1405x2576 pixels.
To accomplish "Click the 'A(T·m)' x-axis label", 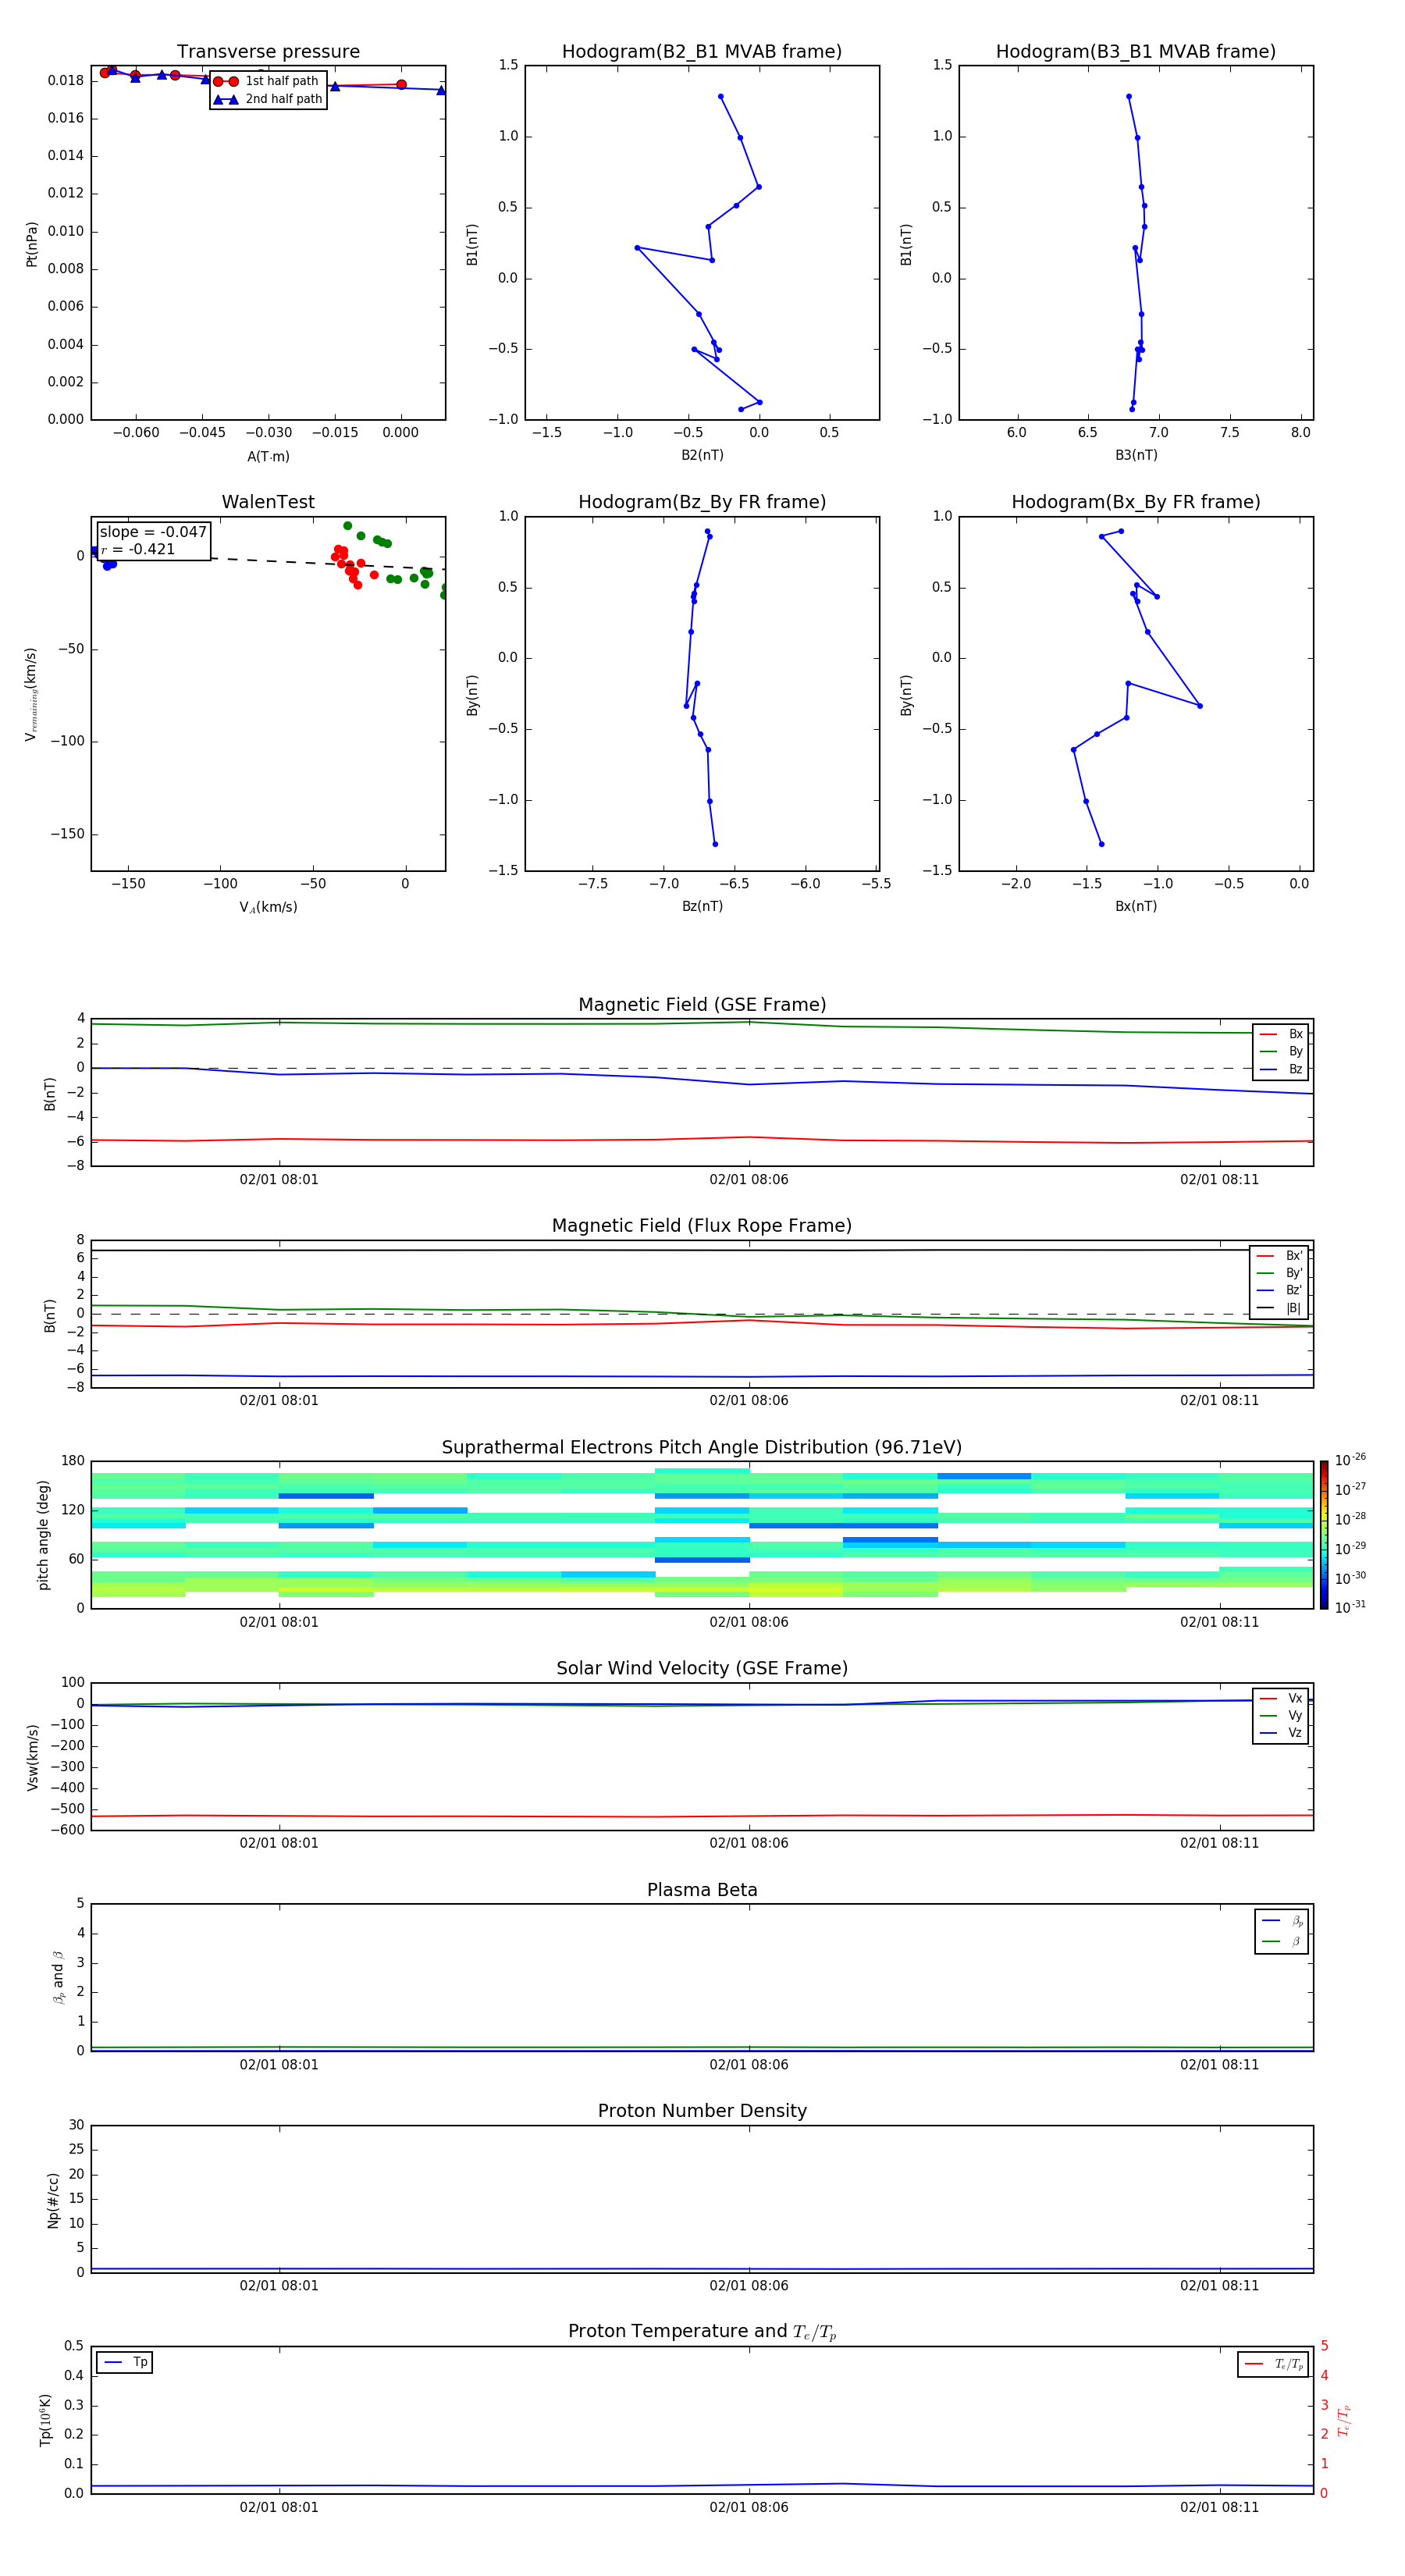I will (x=268, y=456).
